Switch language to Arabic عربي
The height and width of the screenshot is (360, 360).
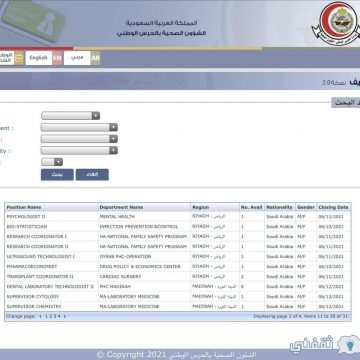point(77,58)
